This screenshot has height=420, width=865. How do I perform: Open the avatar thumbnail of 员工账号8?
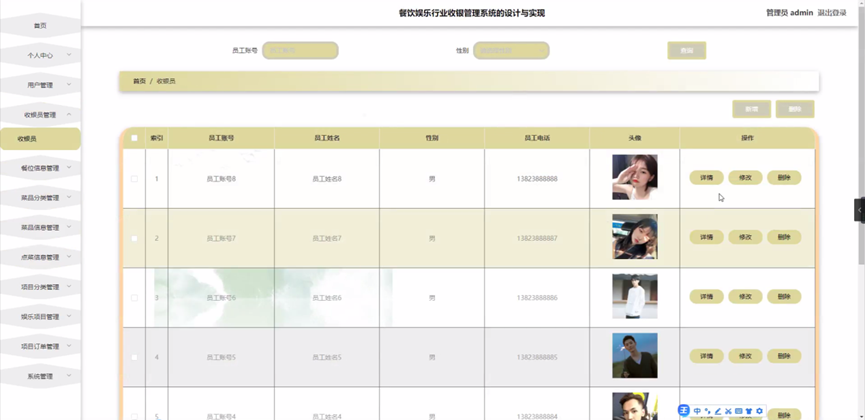635,177
